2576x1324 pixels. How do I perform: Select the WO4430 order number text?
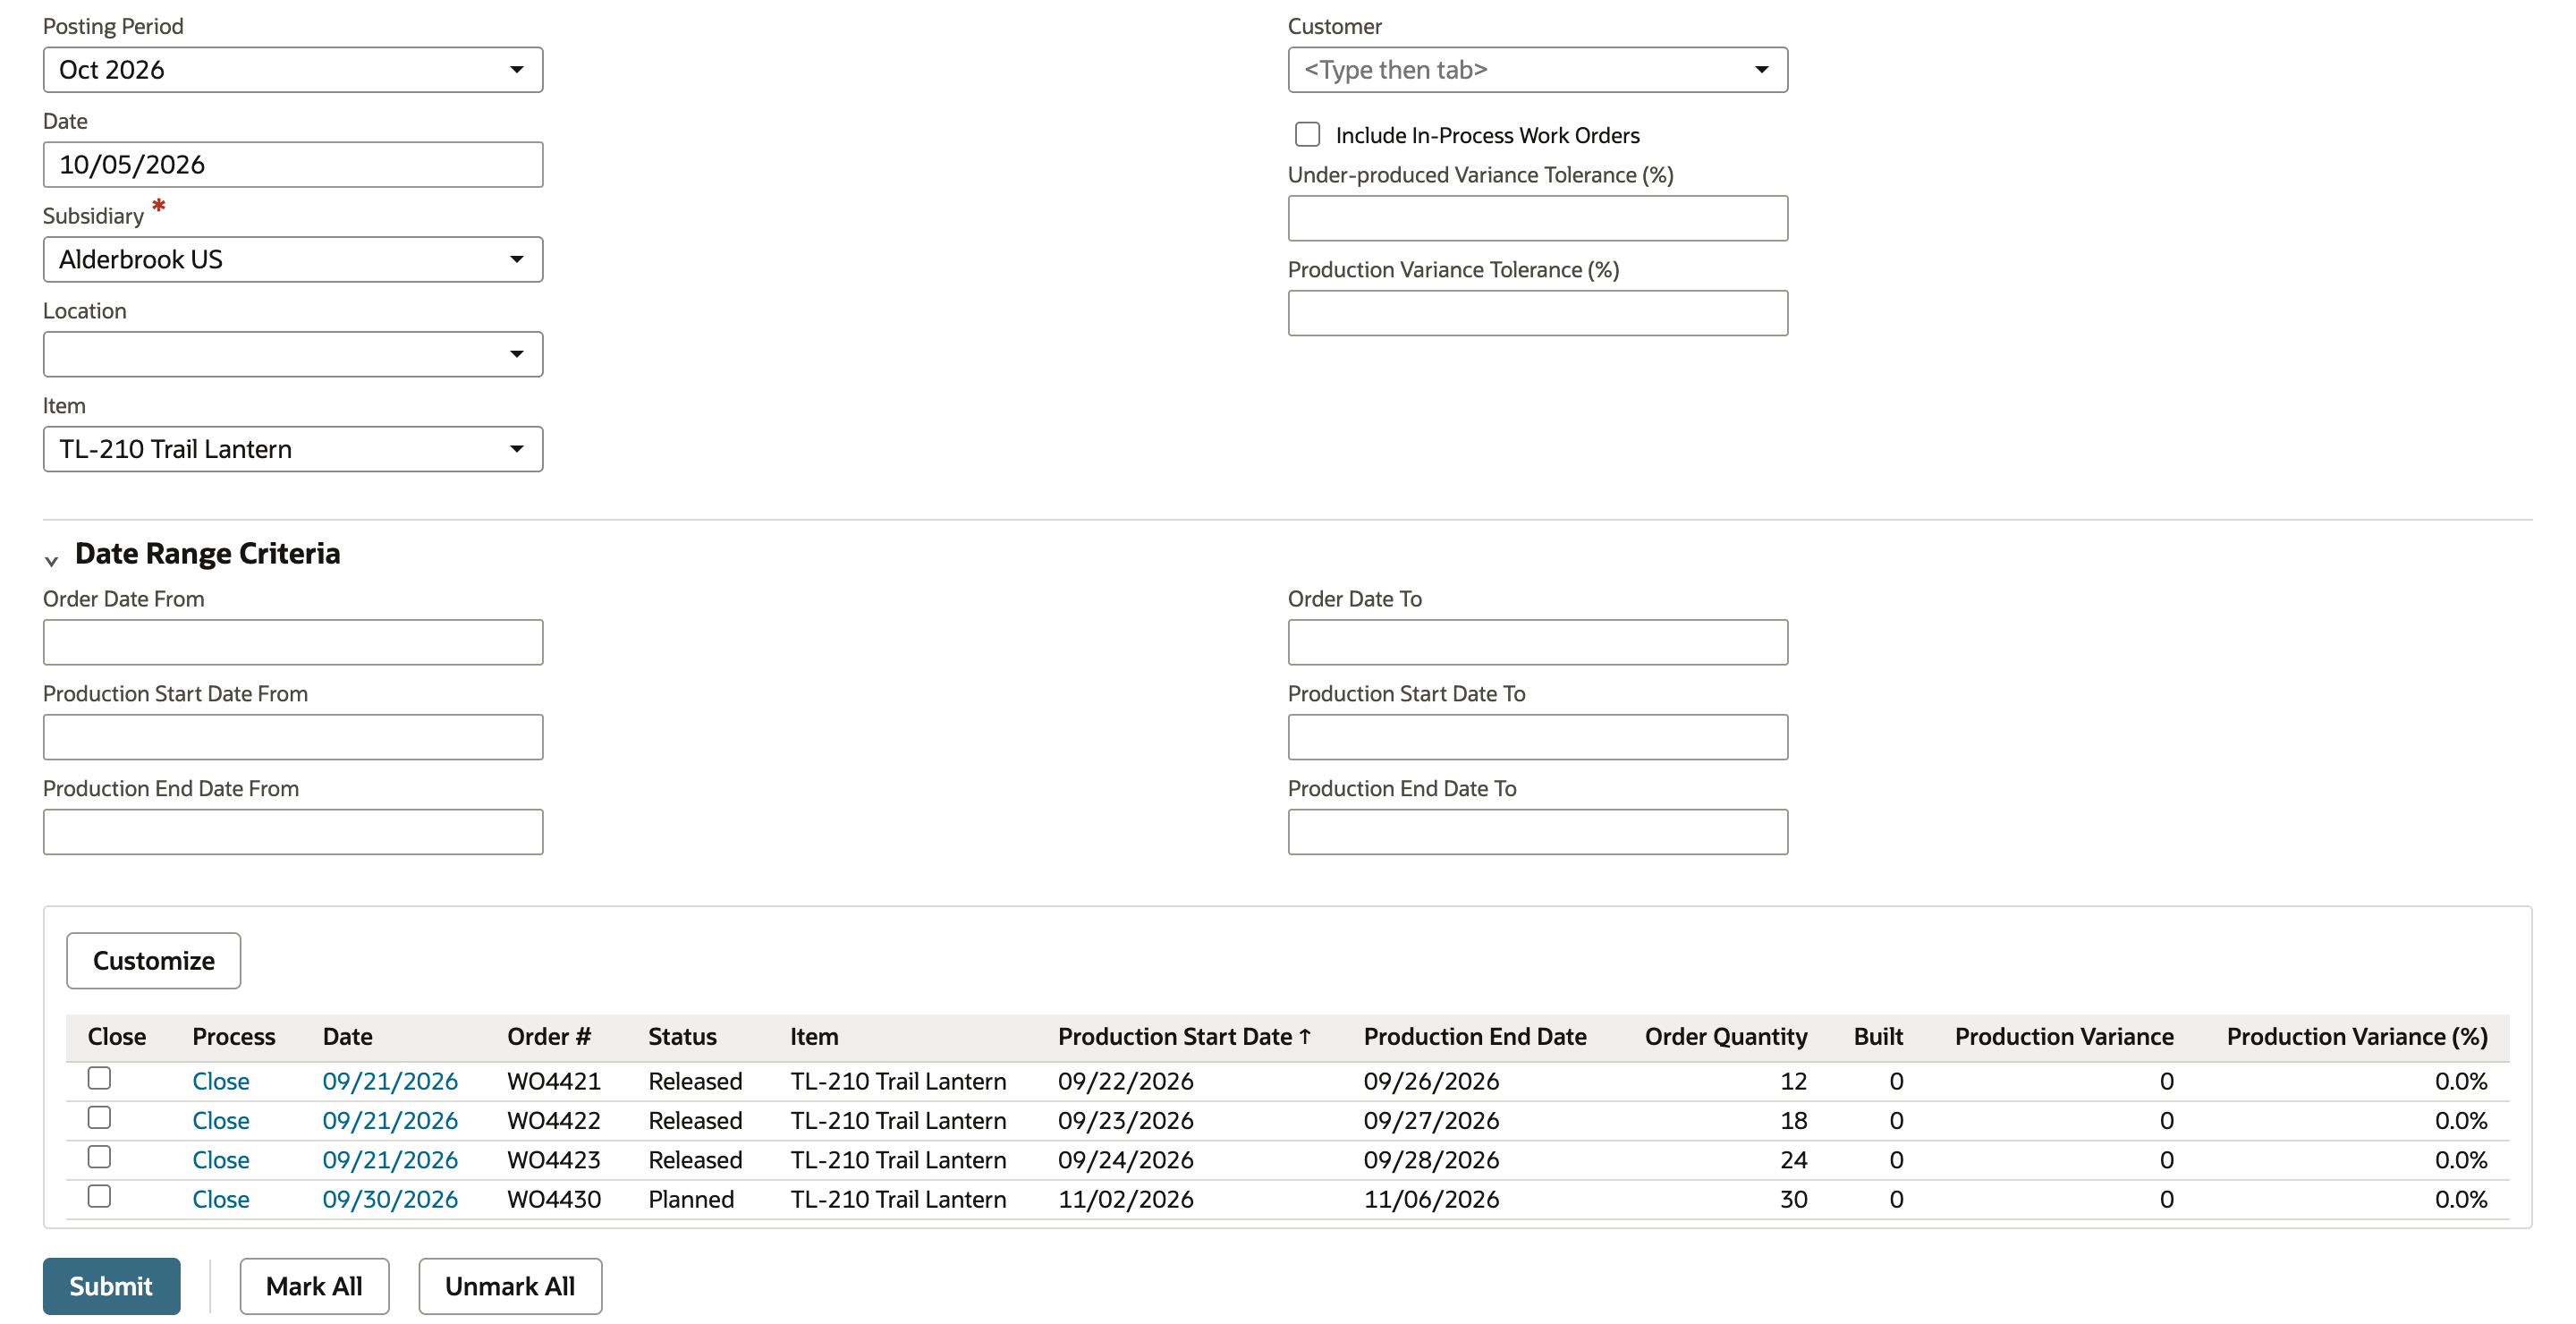click(x=554, y=1200)
